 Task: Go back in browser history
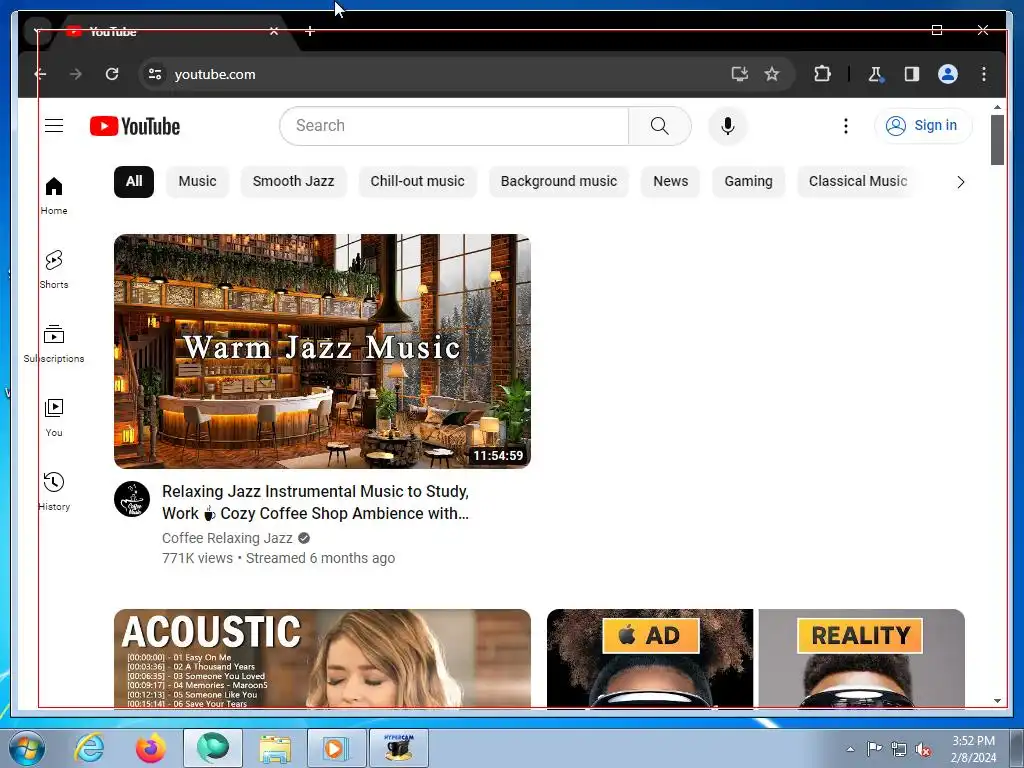pos(40,74)
